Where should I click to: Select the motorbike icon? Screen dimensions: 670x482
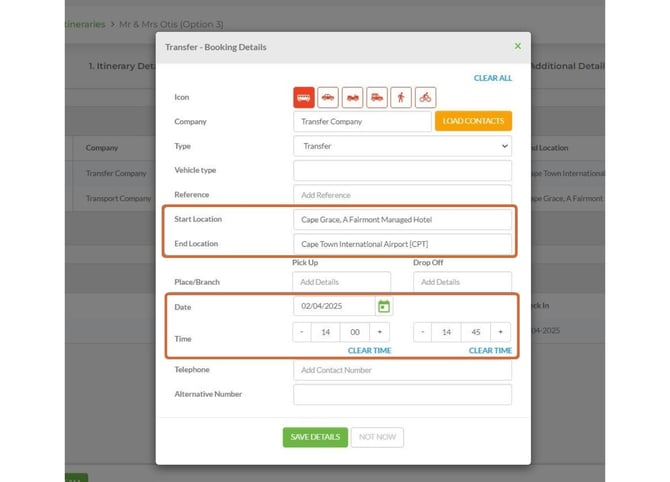pyautogui.click(x=353, y=97)
